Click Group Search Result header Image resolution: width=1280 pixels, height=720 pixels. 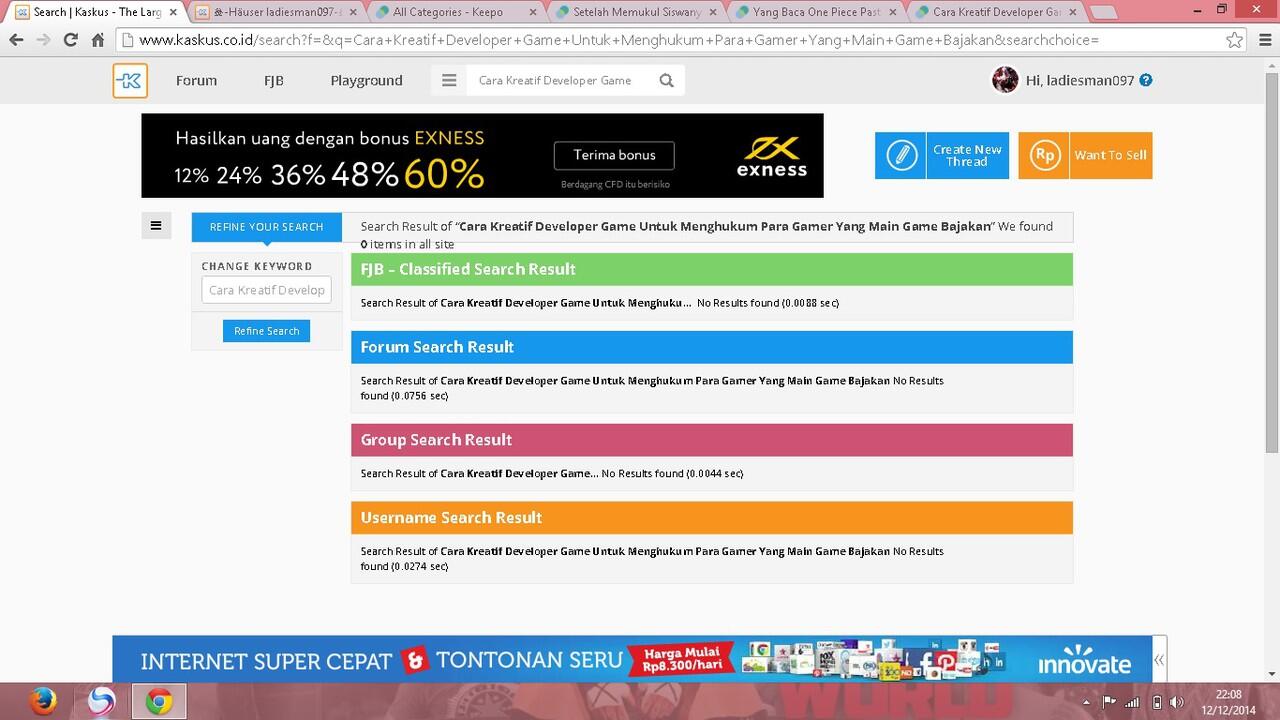[x=711, y=440]
